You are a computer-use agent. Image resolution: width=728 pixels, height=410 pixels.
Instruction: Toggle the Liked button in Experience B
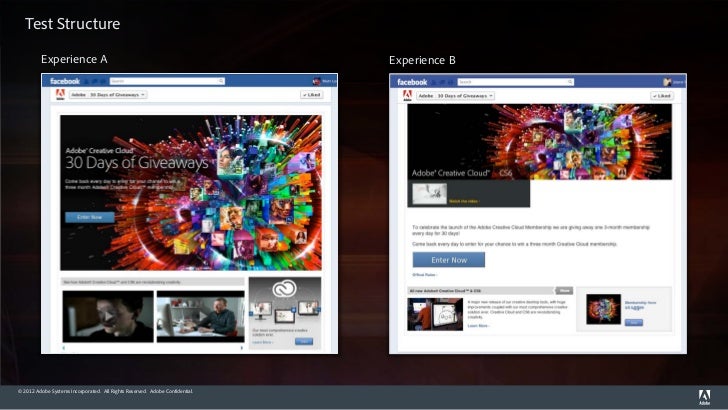click(662, 96)
